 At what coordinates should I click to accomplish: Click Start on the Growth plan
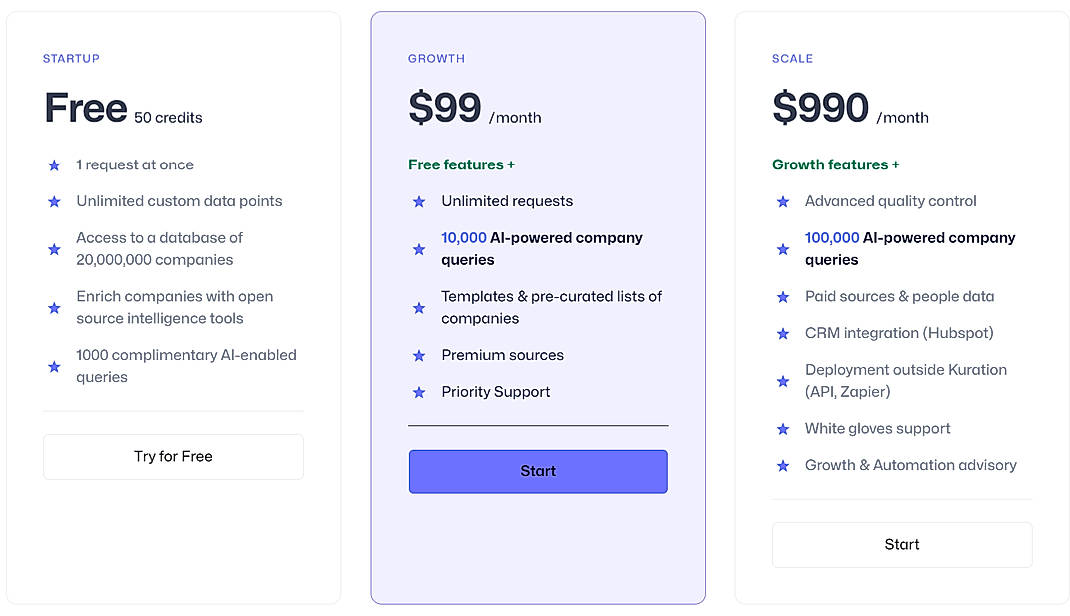tap(538, 470)
